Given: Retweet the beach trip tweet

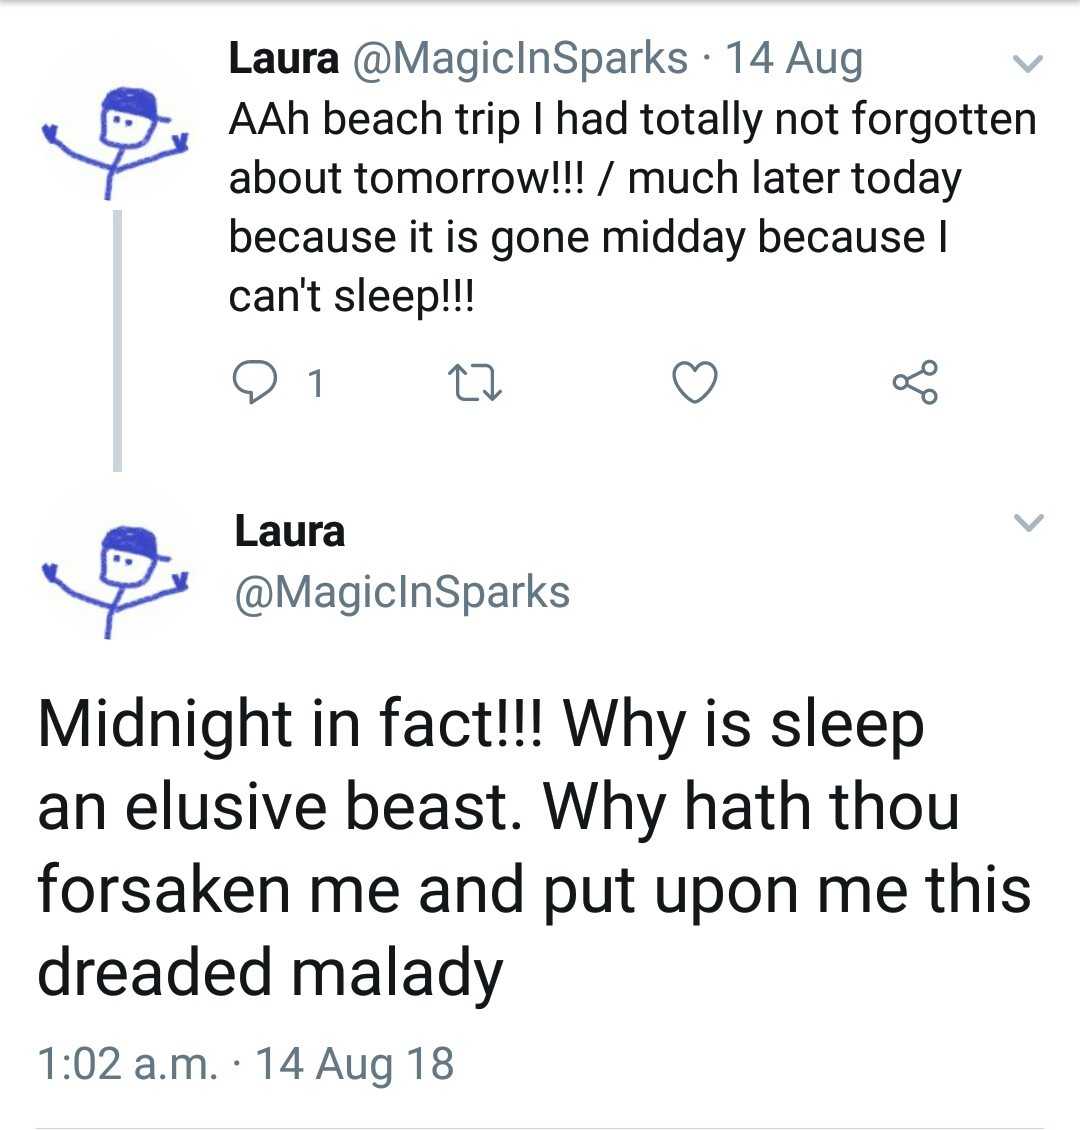Looking at the screenshot, I should (473, 384).
